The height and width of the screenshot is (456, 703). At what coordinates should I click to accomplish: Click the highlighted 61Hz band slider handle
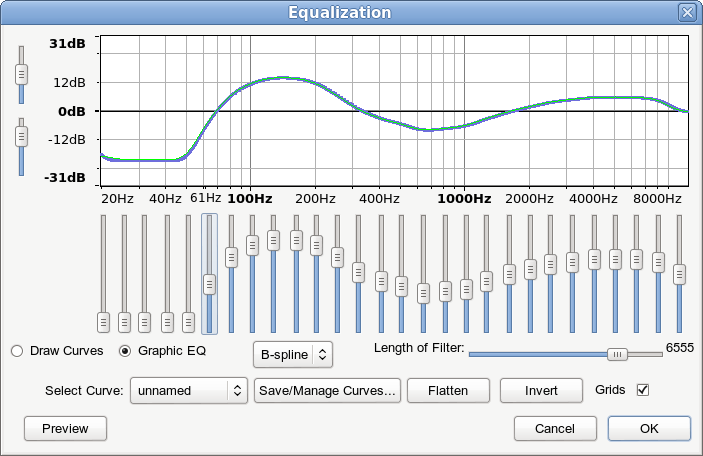click(x=209, y=284)
